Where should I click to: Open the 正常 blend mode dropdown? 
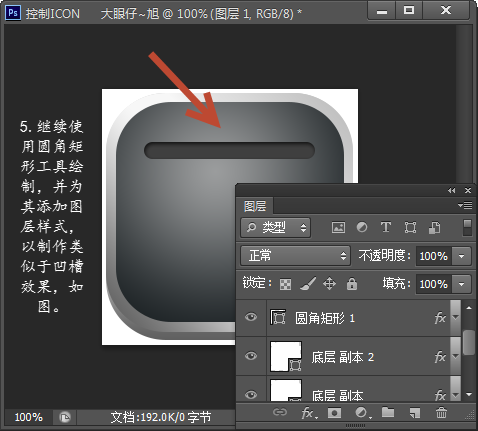[295, 256]
